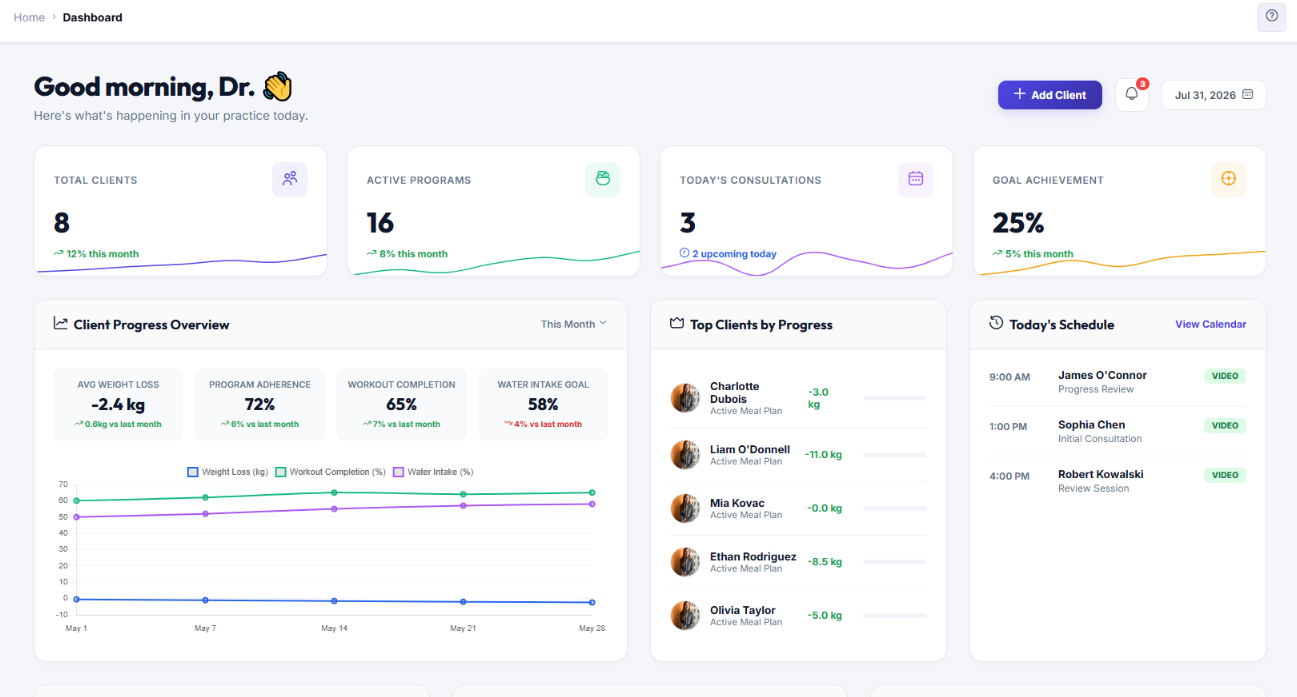Click the 4% vs last month red indicator
Image resolution: width=1297 pixels, height=697 pixels.
(543, 424)
